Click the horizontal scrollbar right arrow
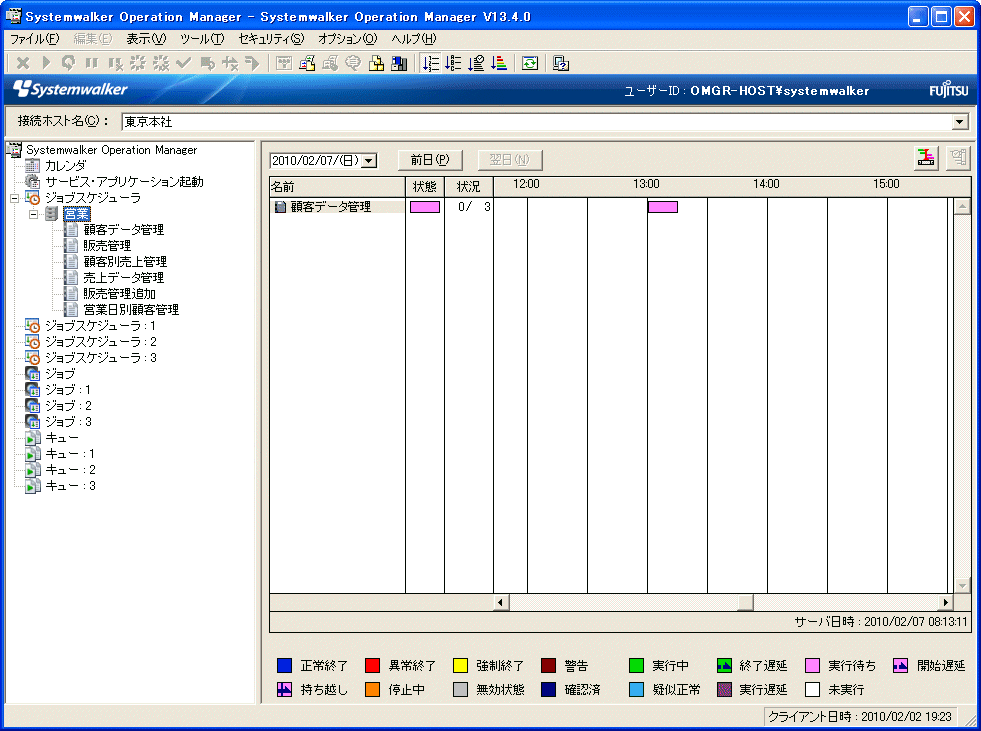This screenshot has width=981, height=731. pyautogui.click(x=945, y=602)
